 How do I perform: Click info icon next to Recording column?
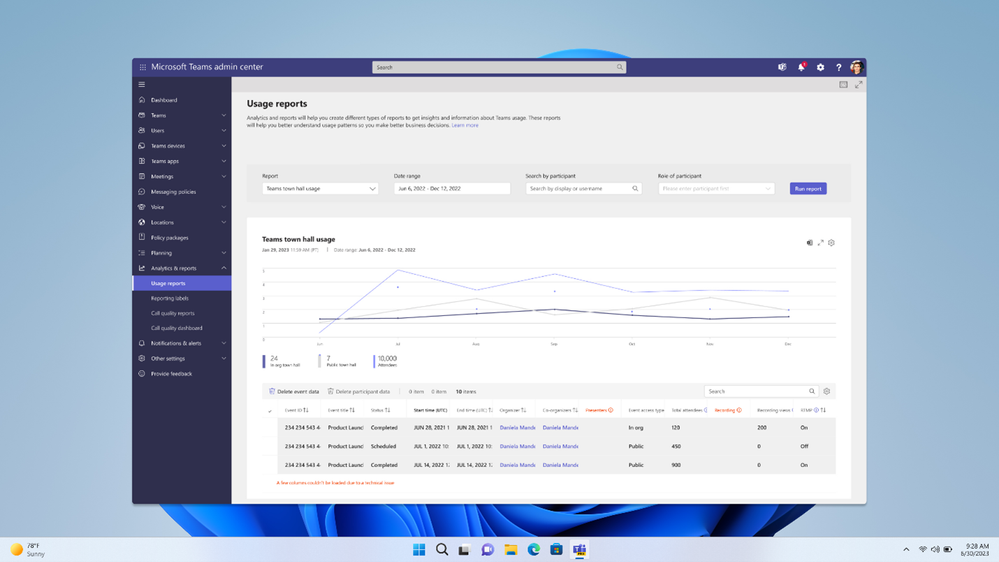tap(739, 410)
